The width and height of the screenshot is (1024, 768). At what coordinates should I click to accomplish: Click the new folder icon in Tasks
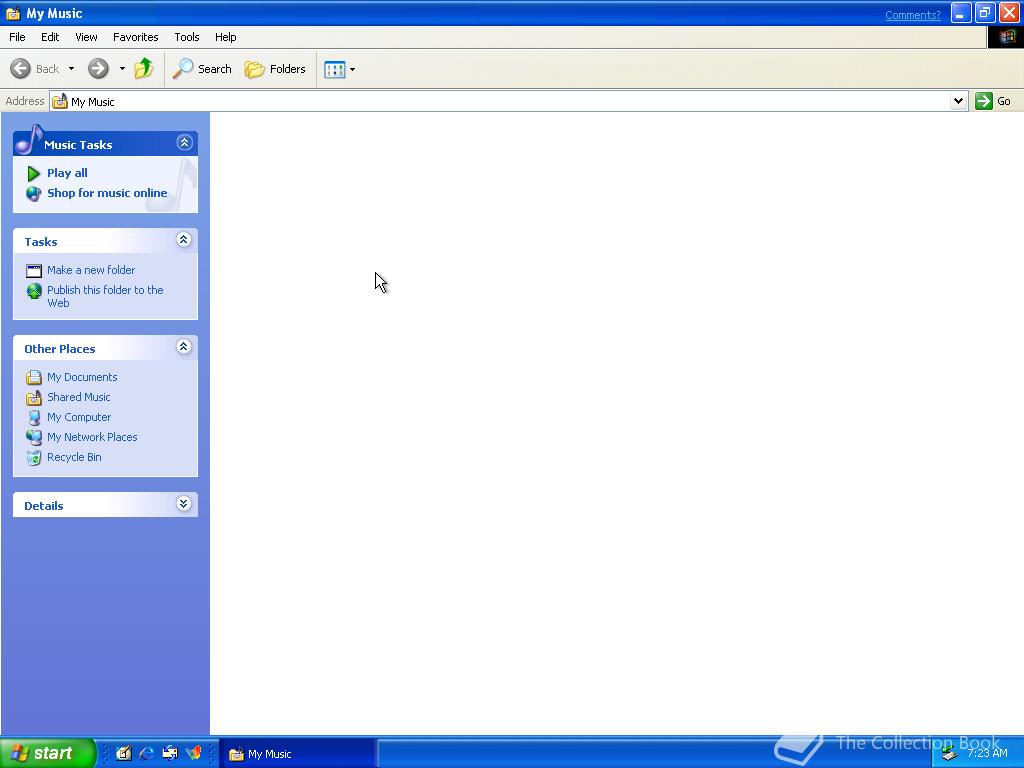(33, 271)
